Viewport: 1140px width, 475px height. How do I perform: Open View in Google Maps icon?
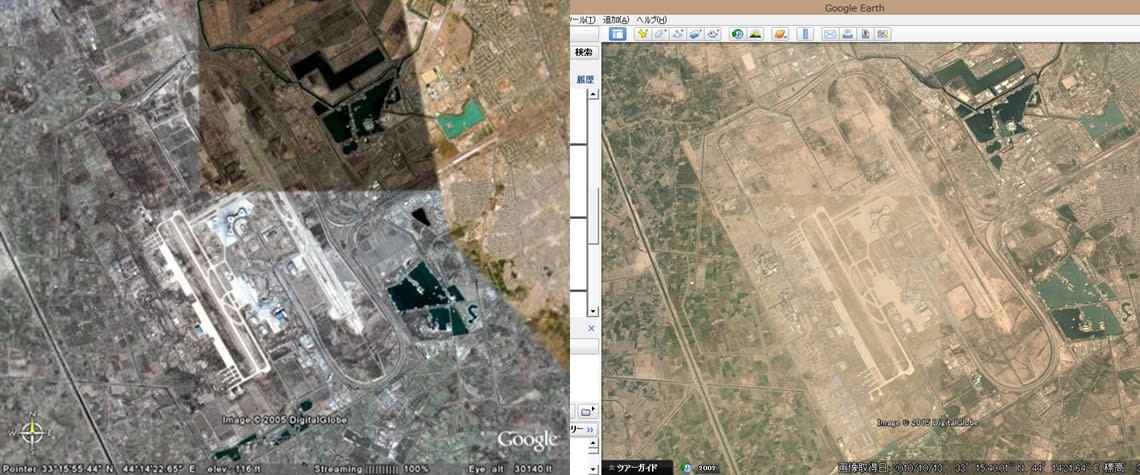883,33
